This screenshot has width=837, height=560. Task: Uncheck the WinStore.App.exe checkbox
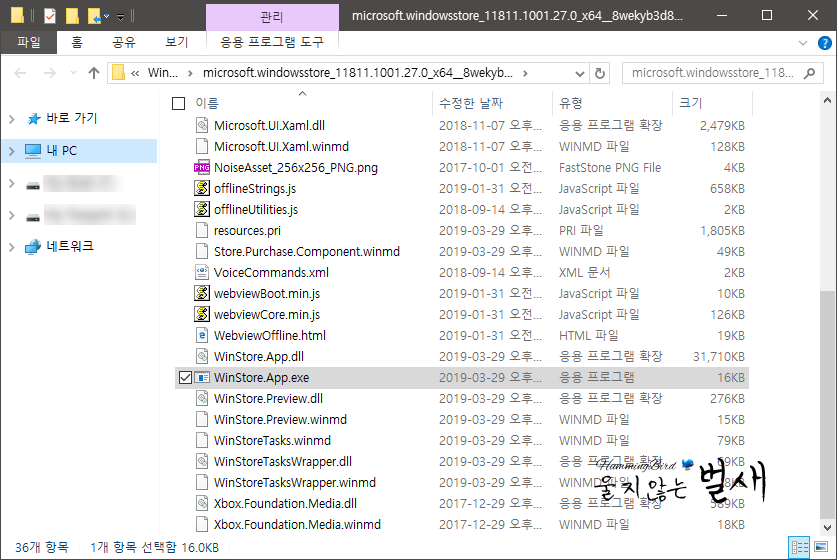point(185,378)
